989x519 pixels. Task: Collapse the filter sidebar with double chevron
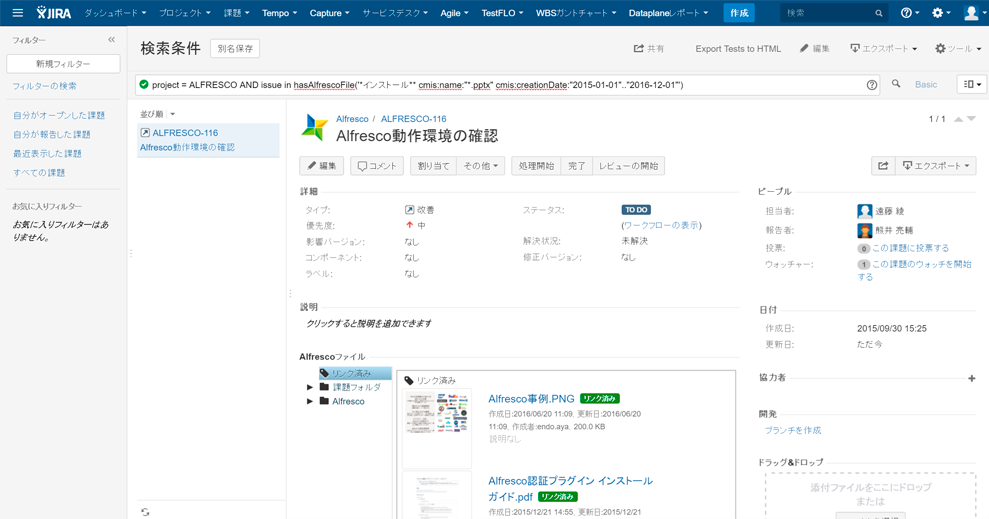click(x=112, y=40)
